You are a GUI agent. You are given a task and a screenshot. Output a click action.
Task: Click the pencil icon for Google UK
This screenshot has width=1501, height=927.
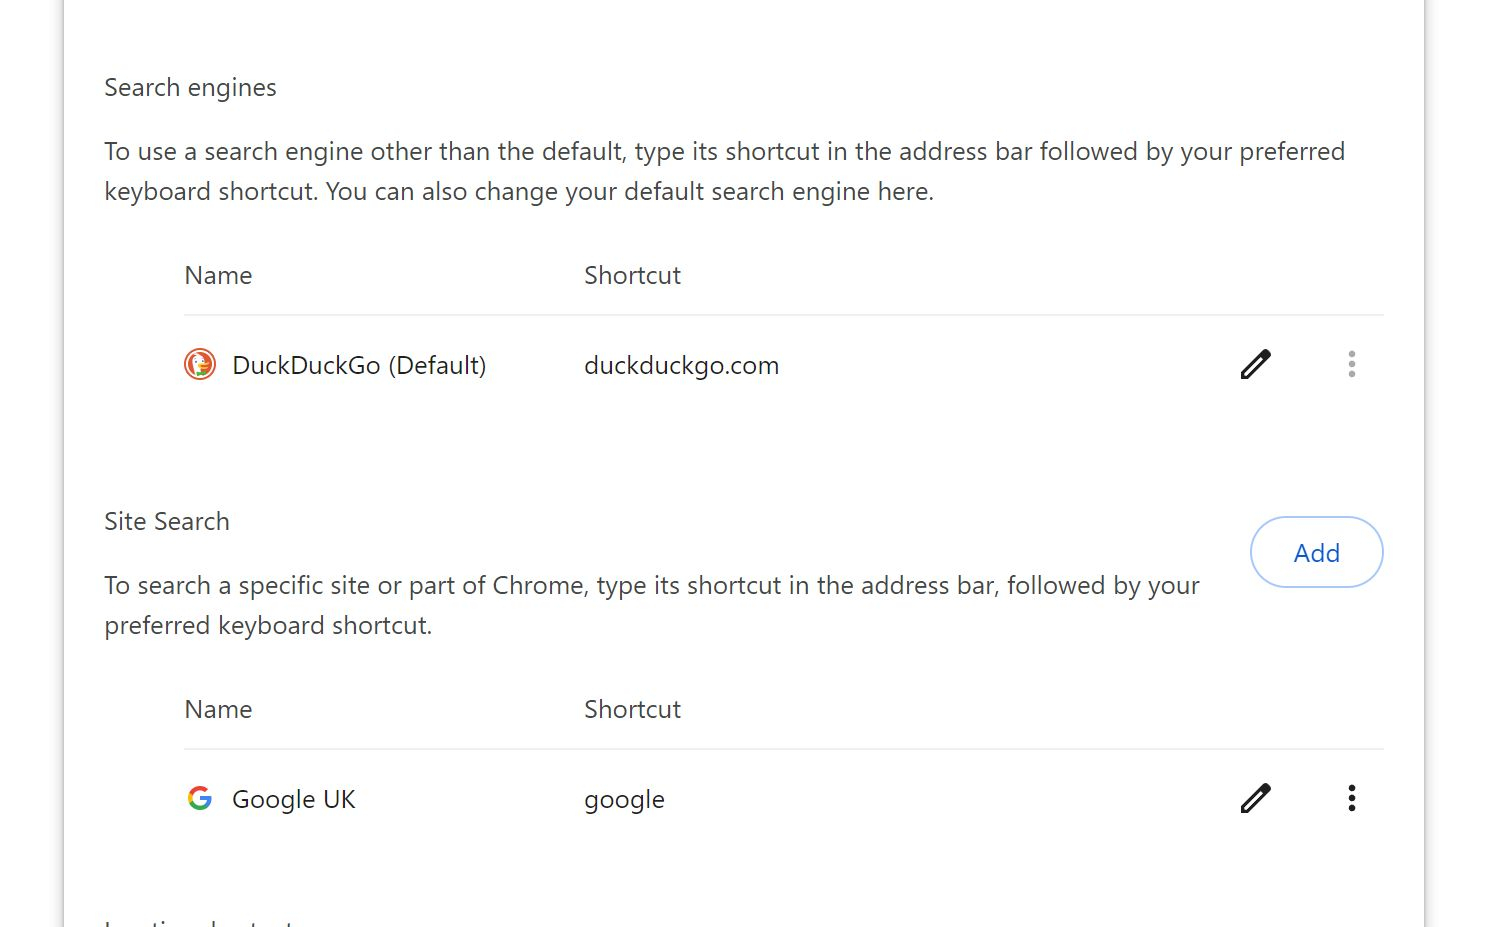[1255, 798]
